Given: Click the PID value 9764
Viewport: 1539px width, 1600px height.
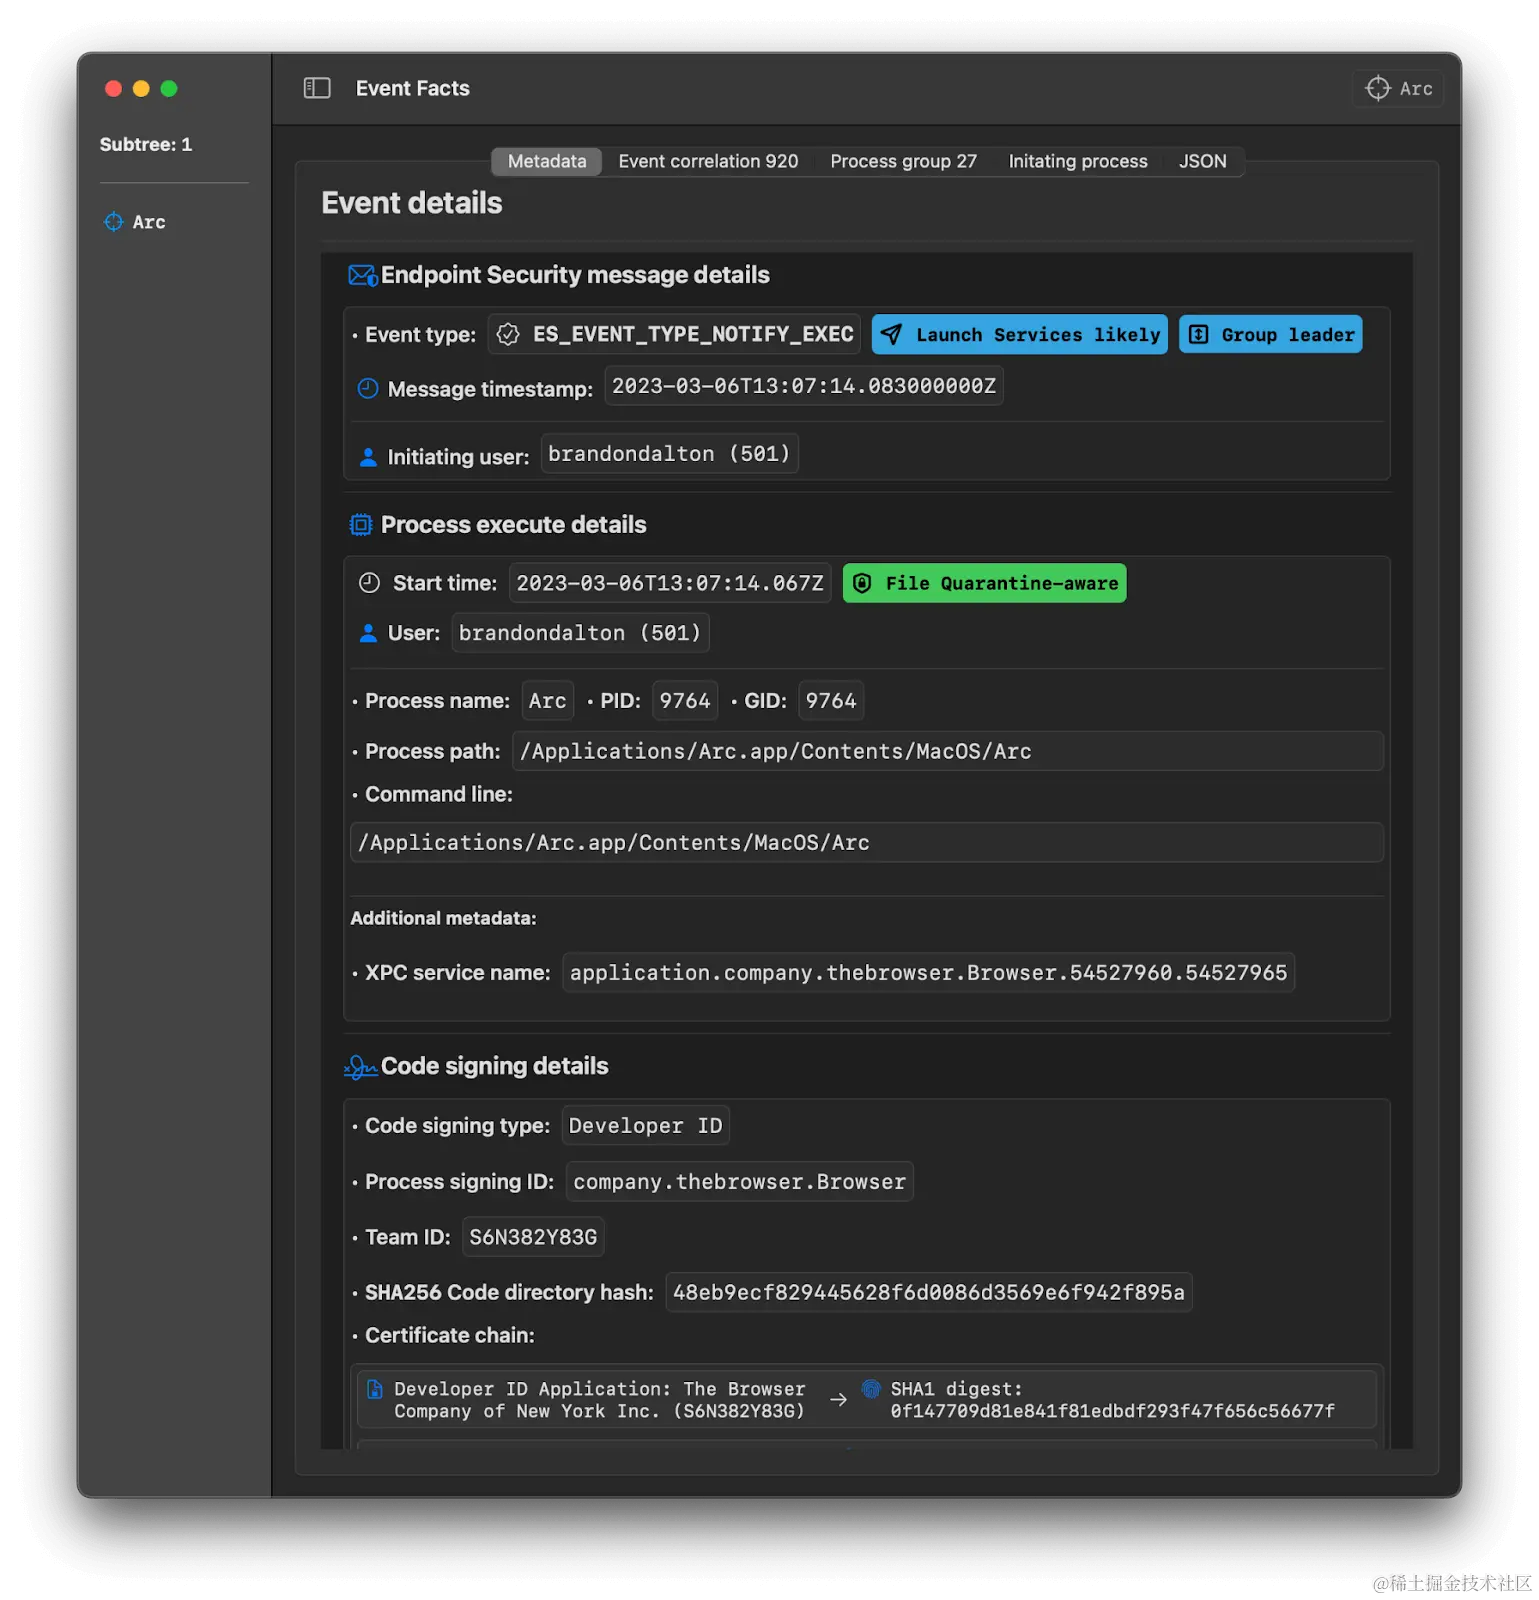Looking at the screenshot, I should tap(685, 700).
